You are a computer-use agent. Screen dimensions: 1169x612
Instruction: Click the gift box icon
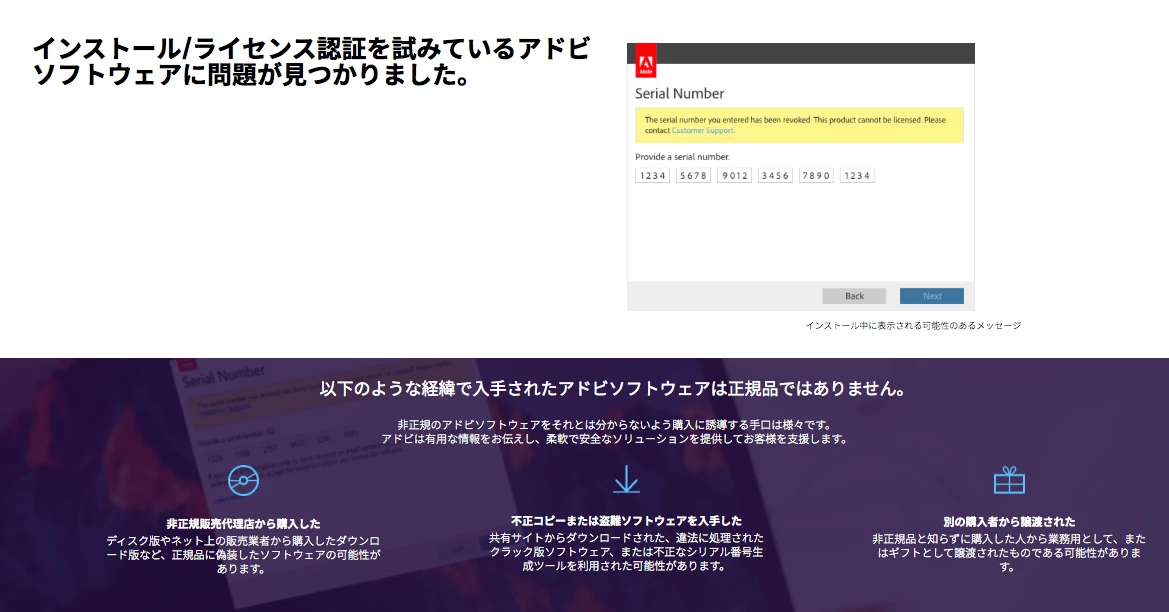[1009, 480]
